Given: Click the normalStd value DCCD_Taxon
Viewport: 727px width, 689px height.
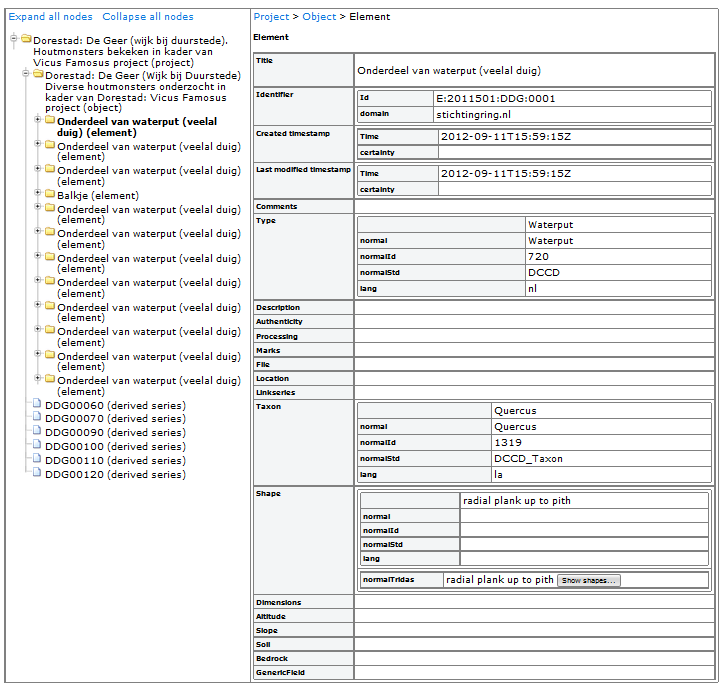Looking at the screenshot, I should click(x=528, y=459).
